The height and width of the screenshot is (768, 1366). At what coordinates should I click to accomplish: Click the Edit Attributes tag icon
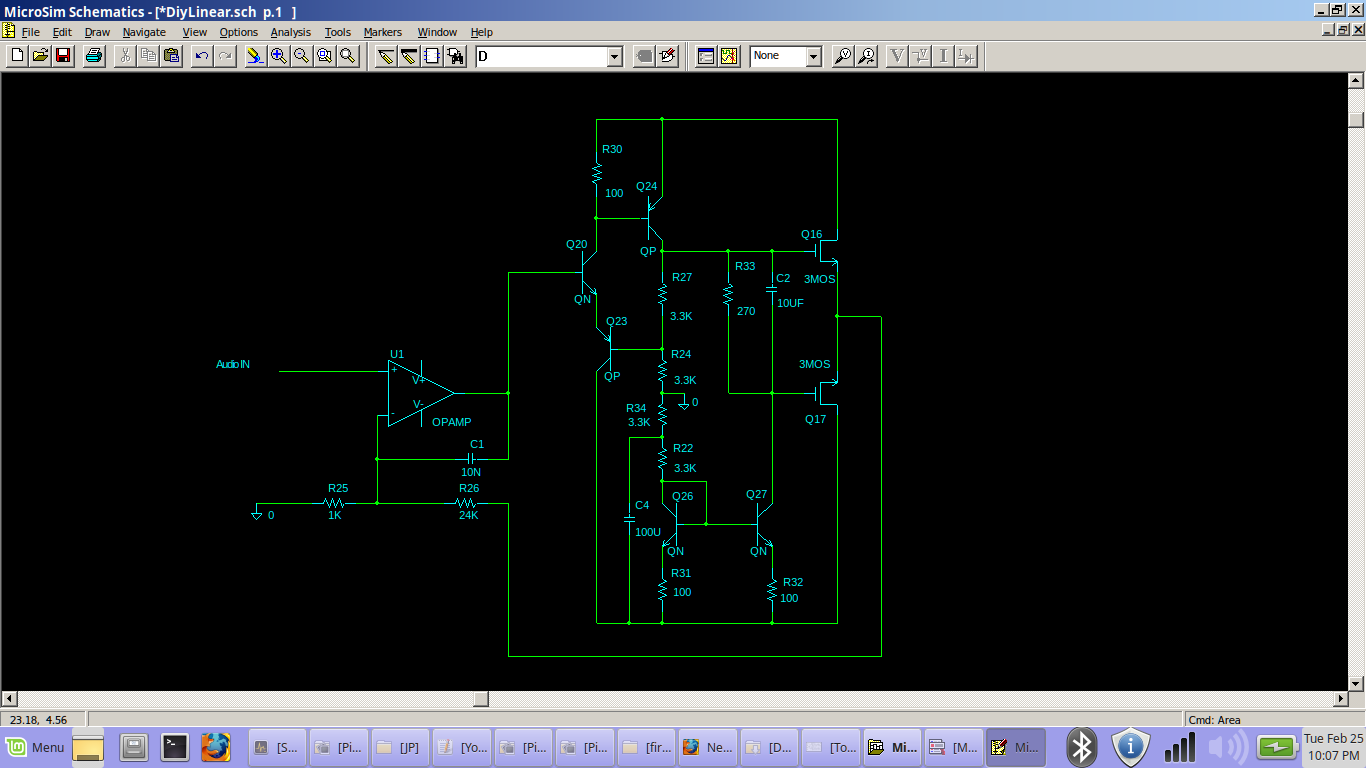pos(645,56)
